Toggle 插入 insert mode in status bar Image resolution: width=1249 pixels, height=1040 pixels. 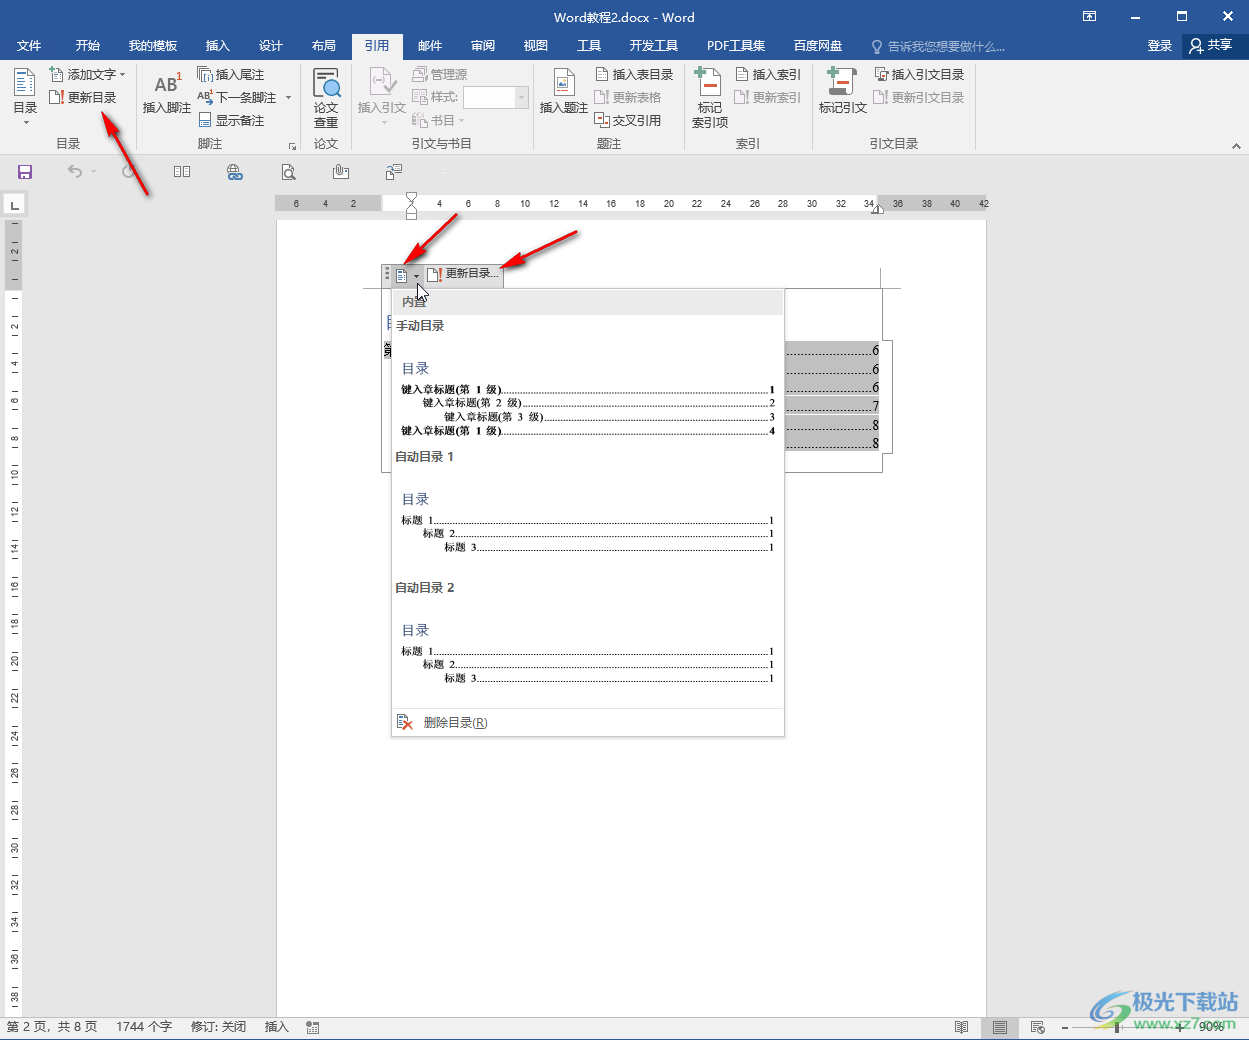[x=276, y=1027]
